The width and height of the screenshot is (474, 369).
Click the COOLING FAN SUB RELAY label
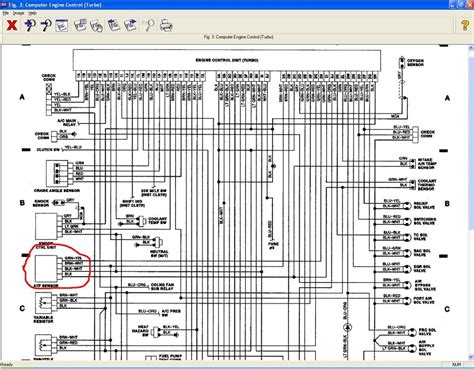162,287
